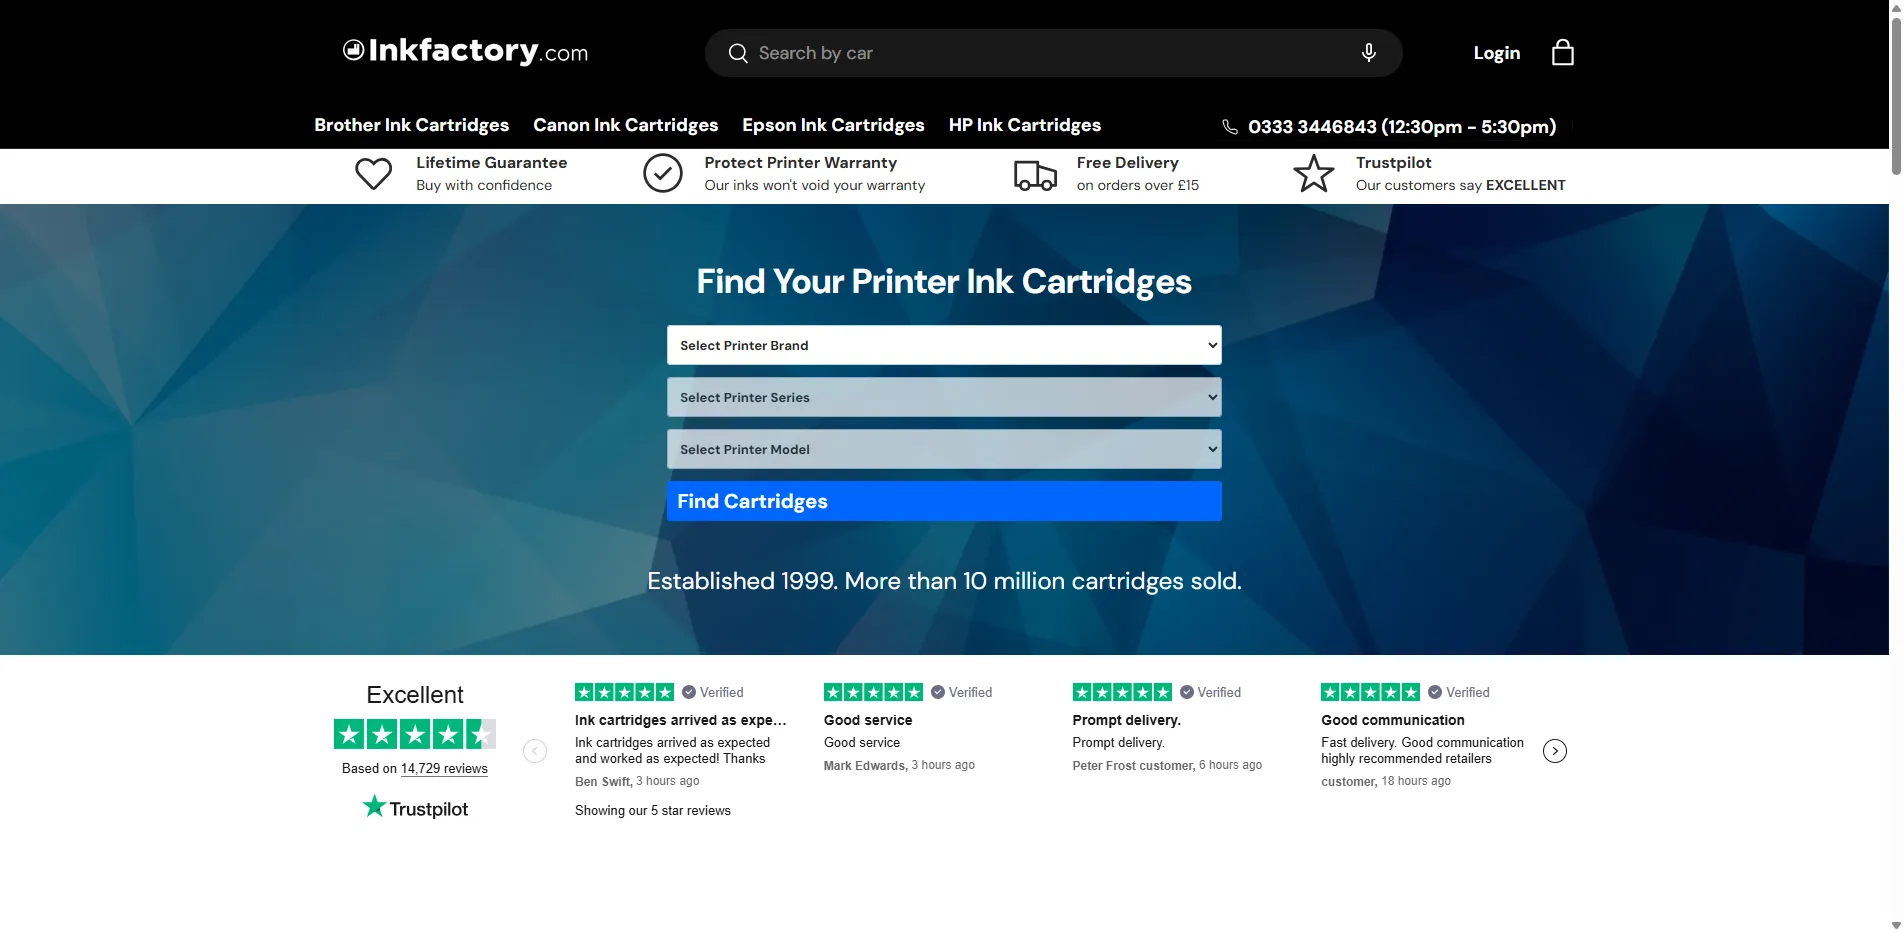Open the Select Printer Brand dropdown

click(x=943, y=345)
